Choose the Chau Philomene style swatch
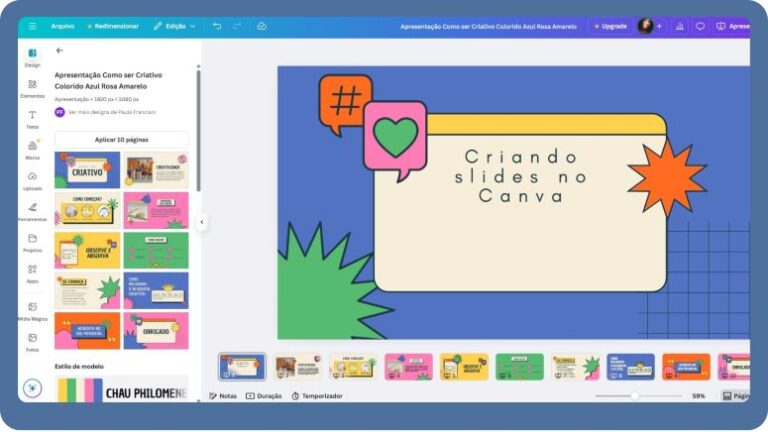Viewport: 768px width, 432px height. pos(122,390)
